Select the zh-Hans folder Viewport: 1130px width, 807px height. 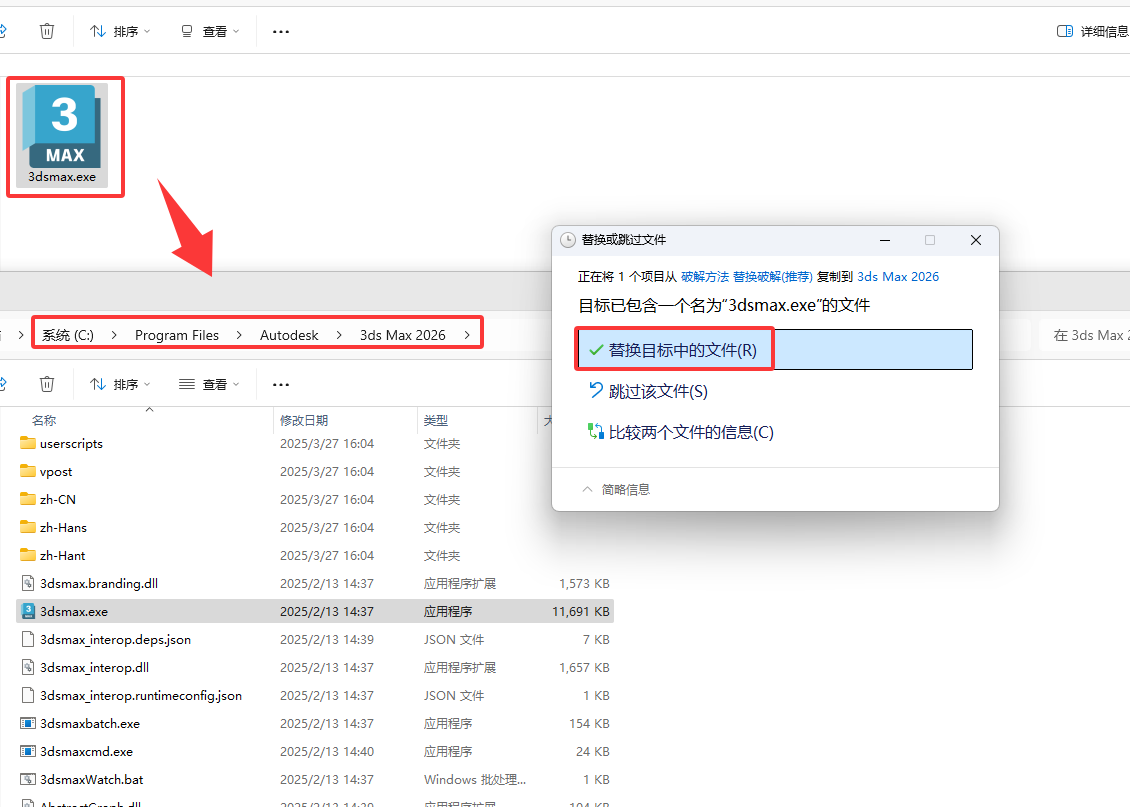(x=63, y=527)
